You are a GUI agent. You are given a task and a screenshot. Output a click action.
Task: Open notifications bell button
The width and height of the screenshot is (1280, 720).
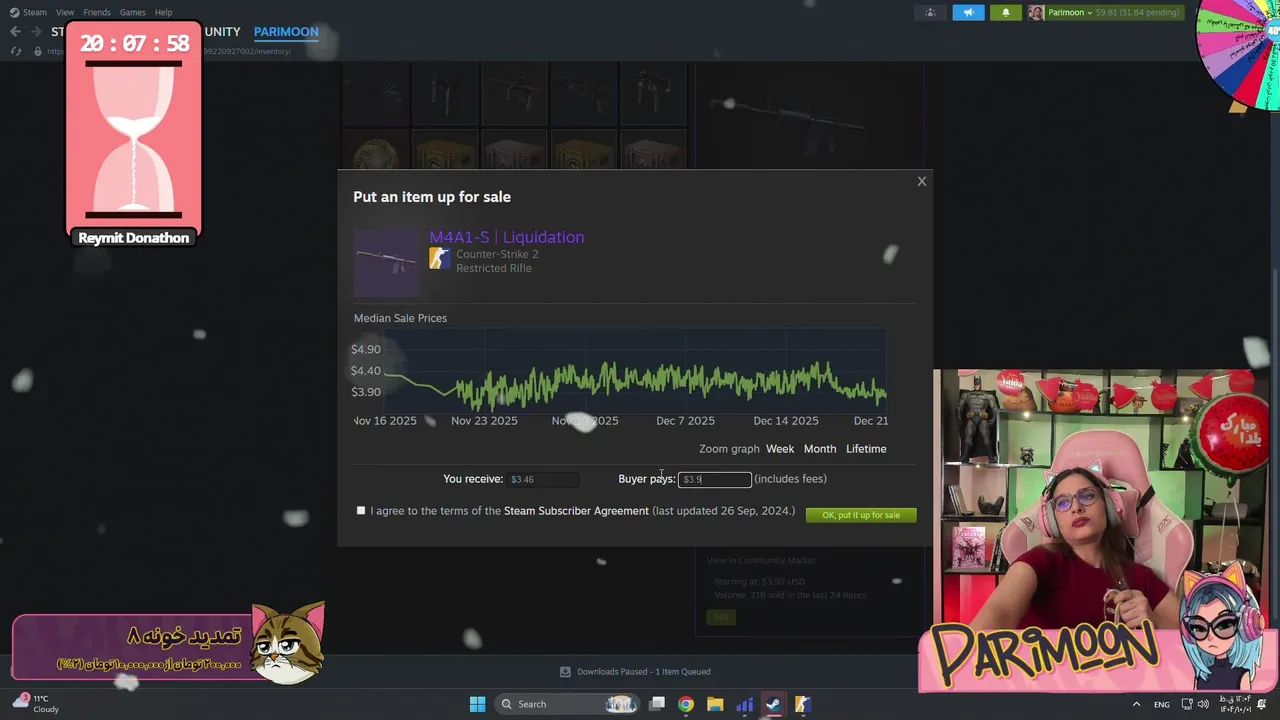coord(1006,12)
